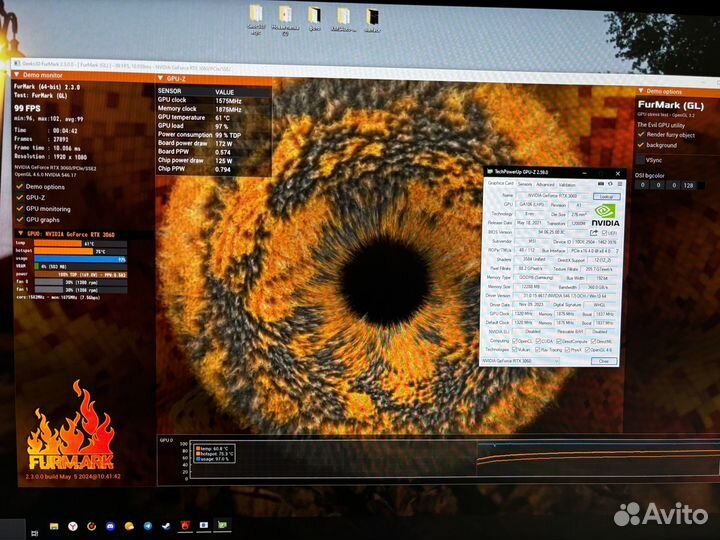Click the Driver Version field in GPU-Z
The width and height of the screenshot is (720, 540).
click(565, 296)
